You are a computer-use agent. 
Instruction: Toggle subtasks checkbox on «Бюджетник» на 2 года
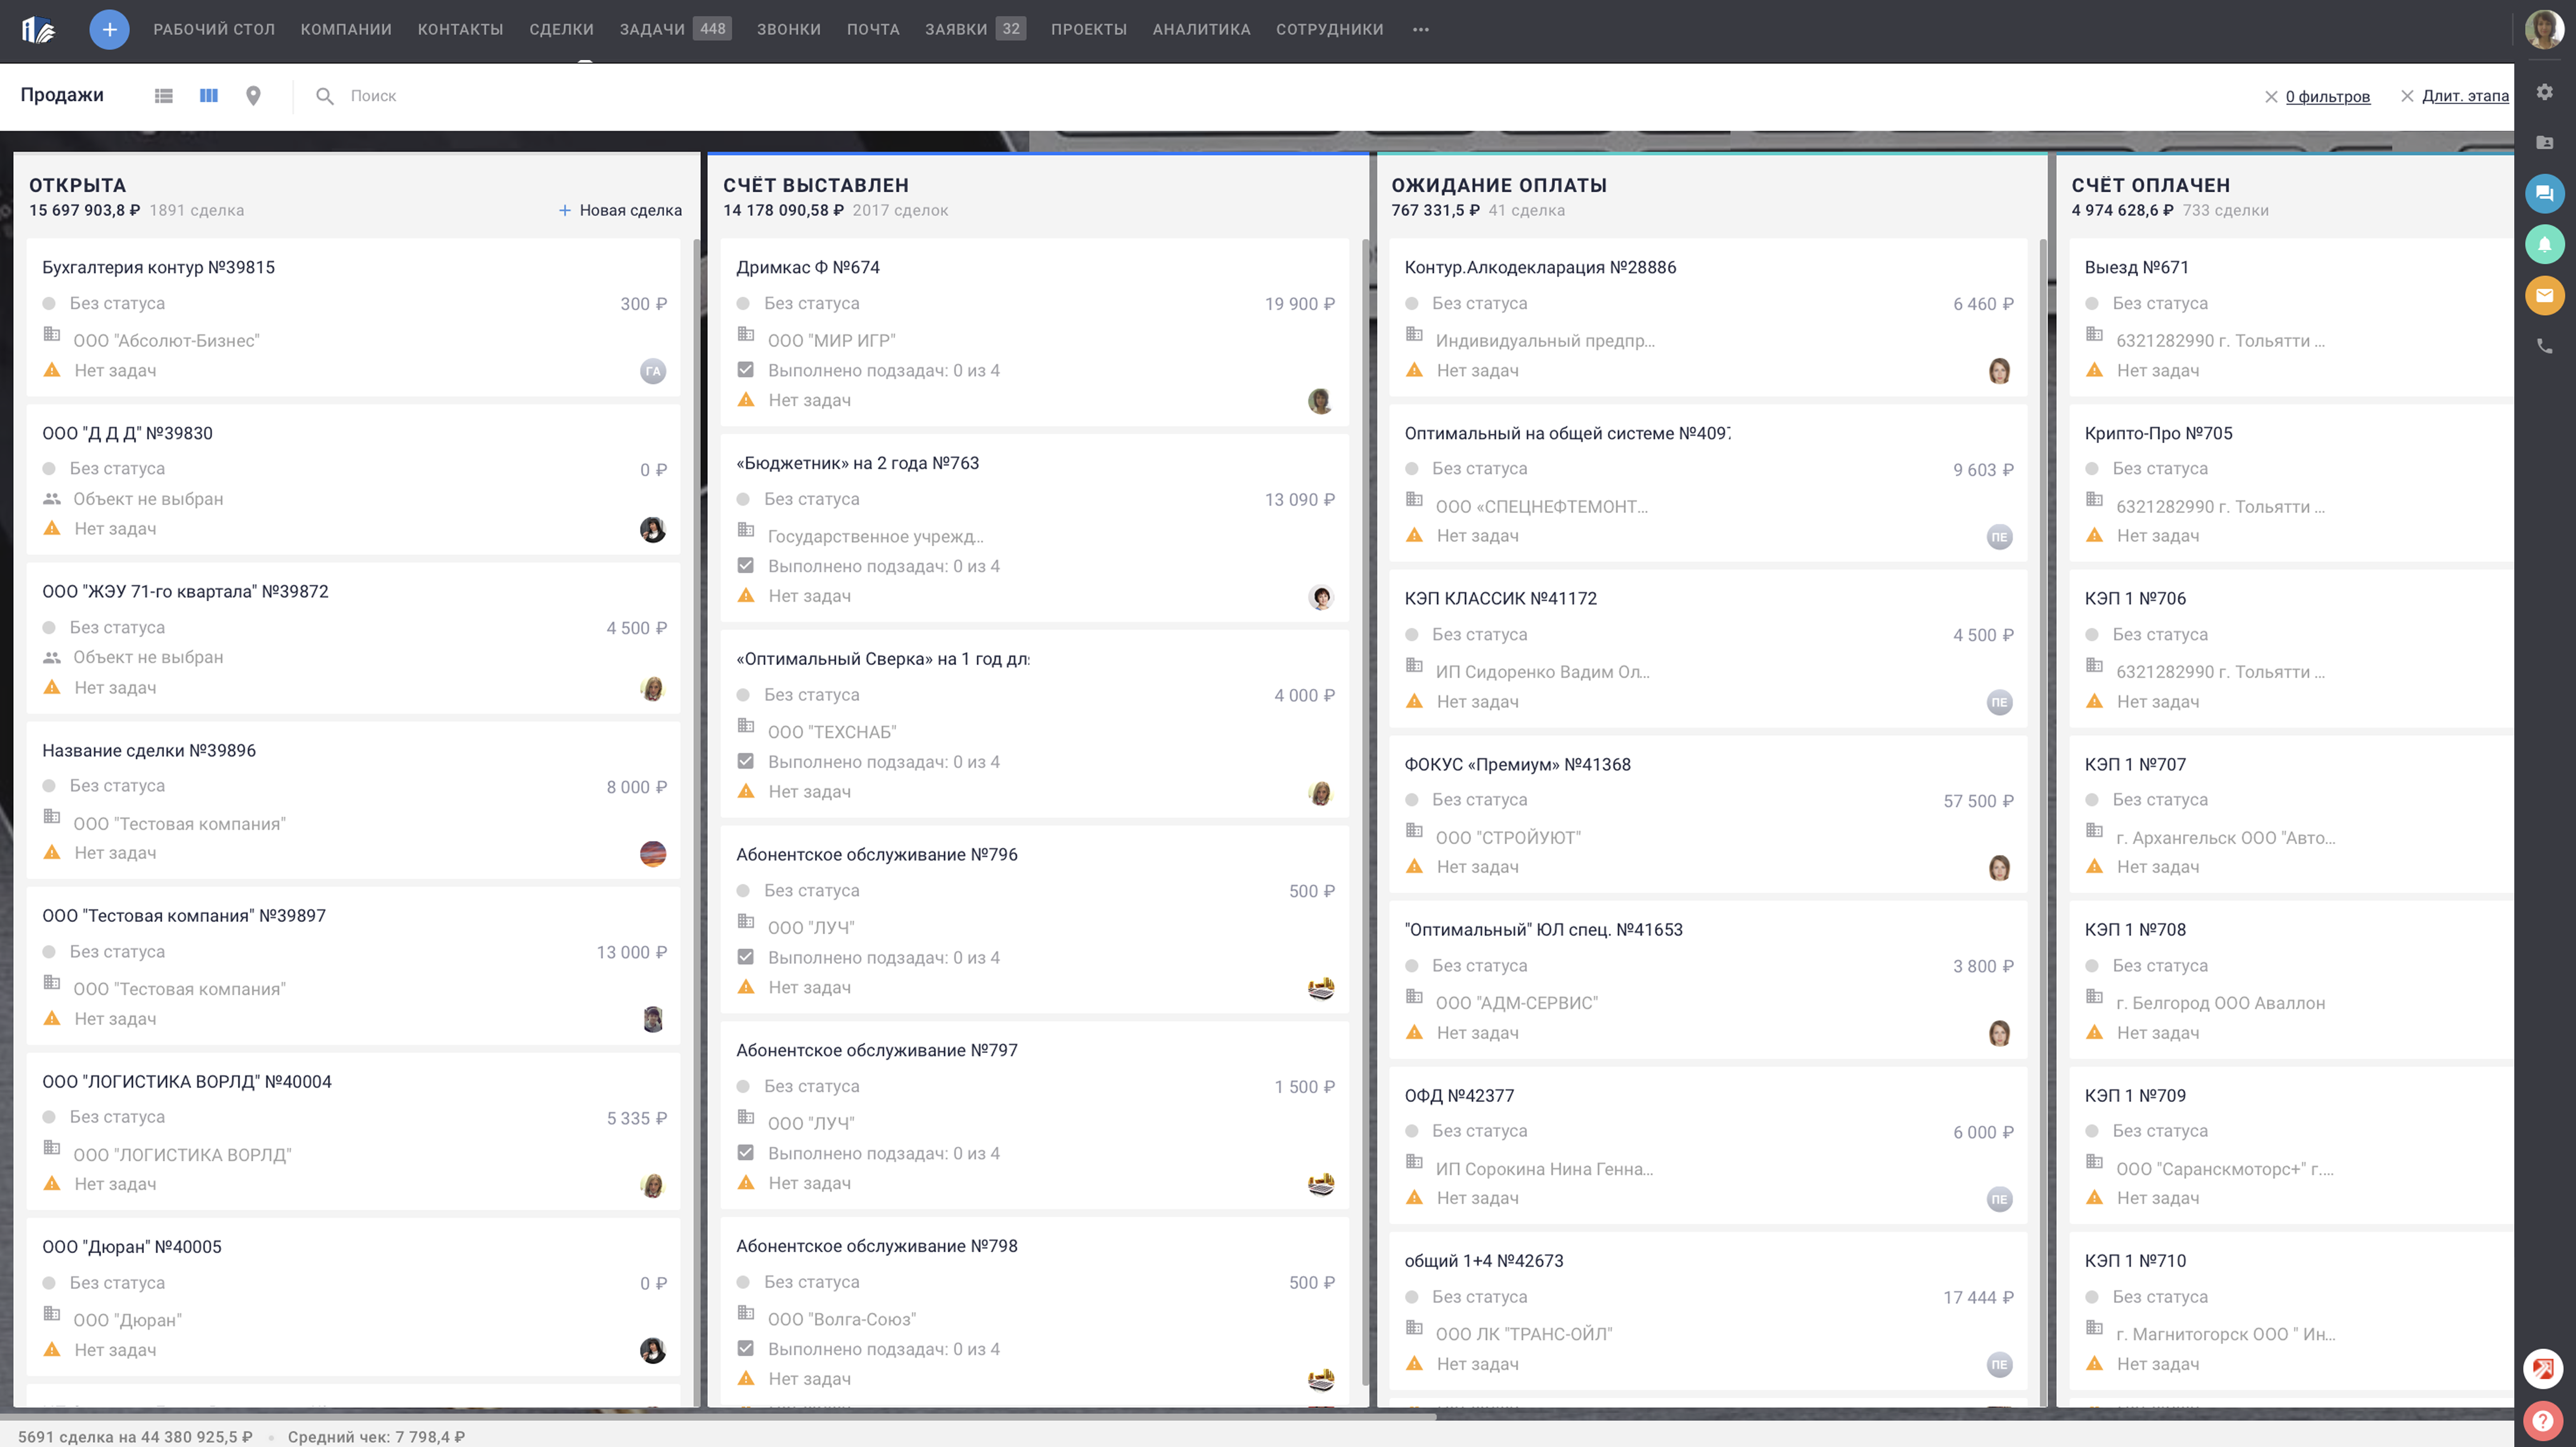[745, 566]
